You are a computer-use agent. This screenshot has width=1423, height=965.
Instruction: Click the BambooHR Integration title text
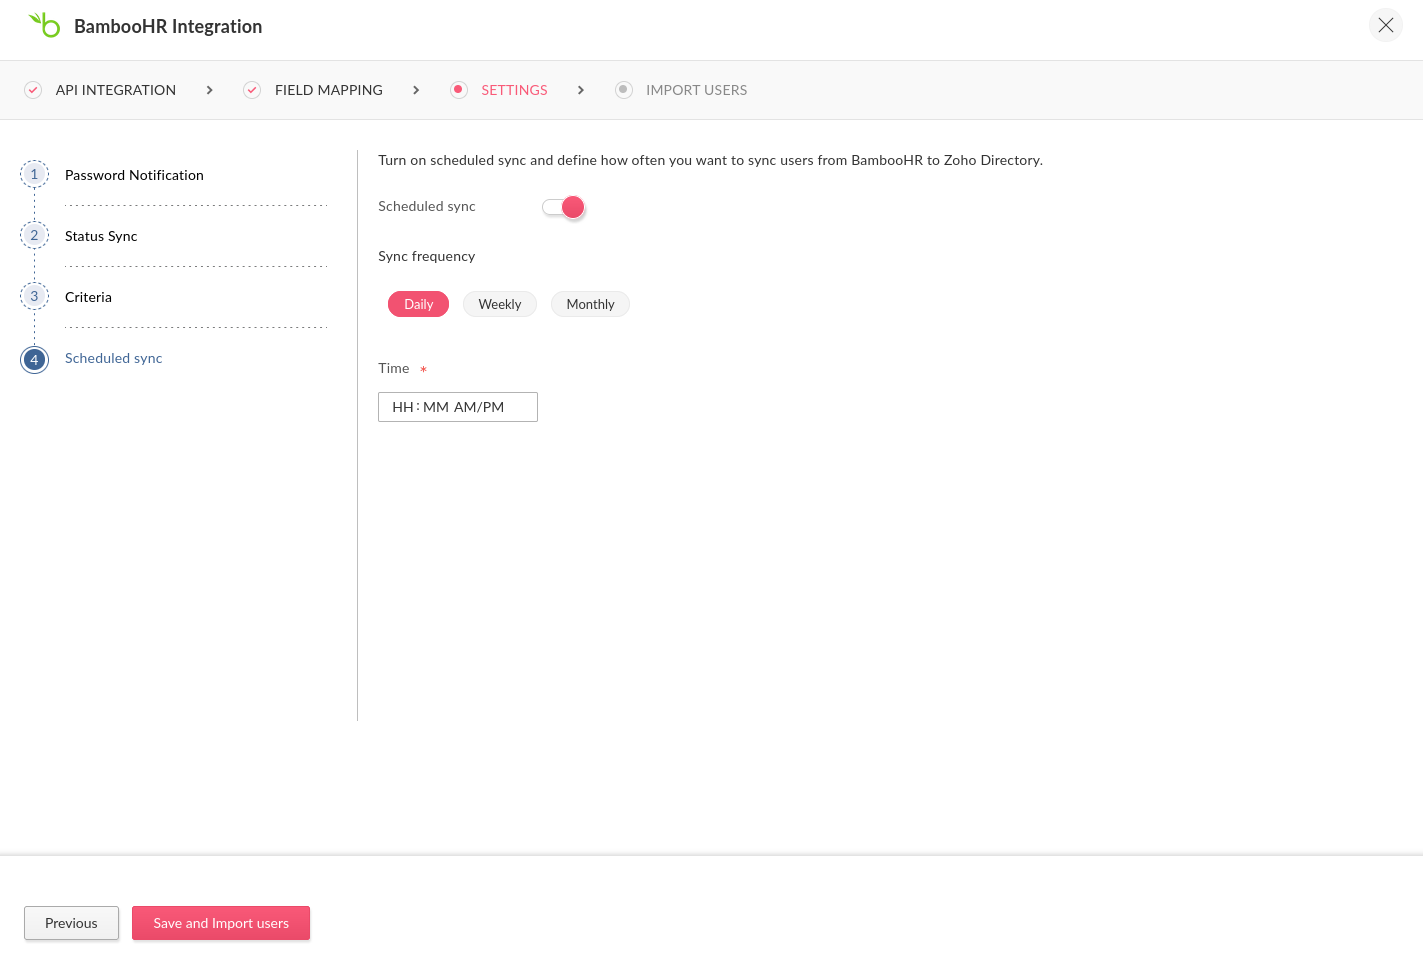click(x=168, y=27)
